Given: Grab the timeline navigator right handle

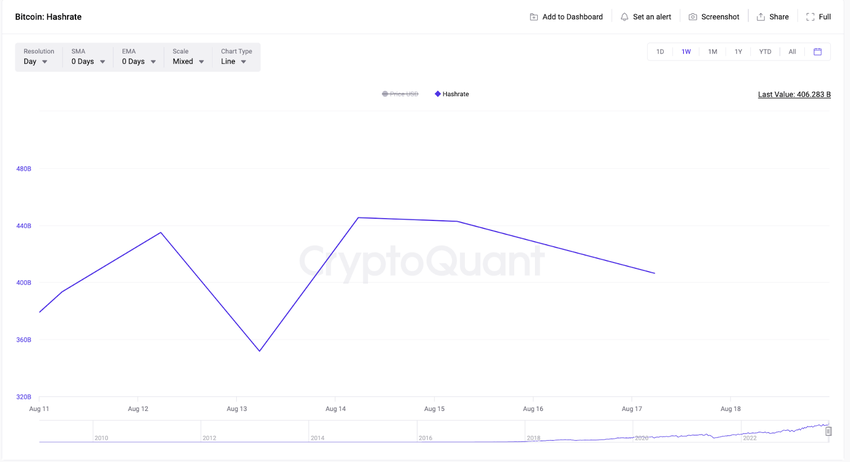Looking at the screenshot, I should (x=828, y=432).
